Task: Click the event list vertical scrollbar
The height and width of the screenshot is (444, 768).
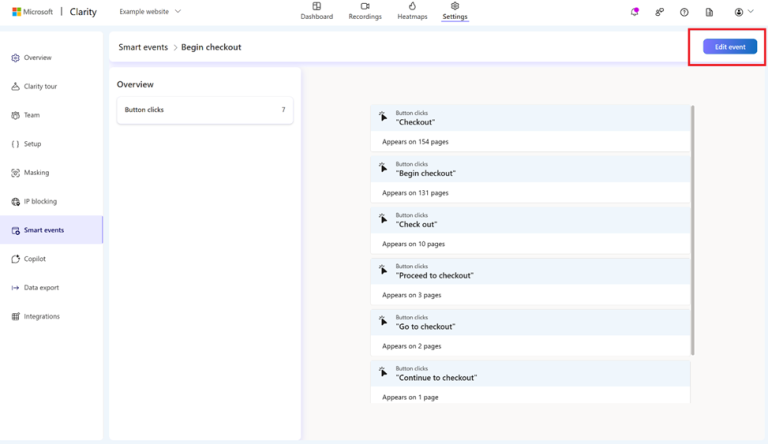Action: point(693,230)
